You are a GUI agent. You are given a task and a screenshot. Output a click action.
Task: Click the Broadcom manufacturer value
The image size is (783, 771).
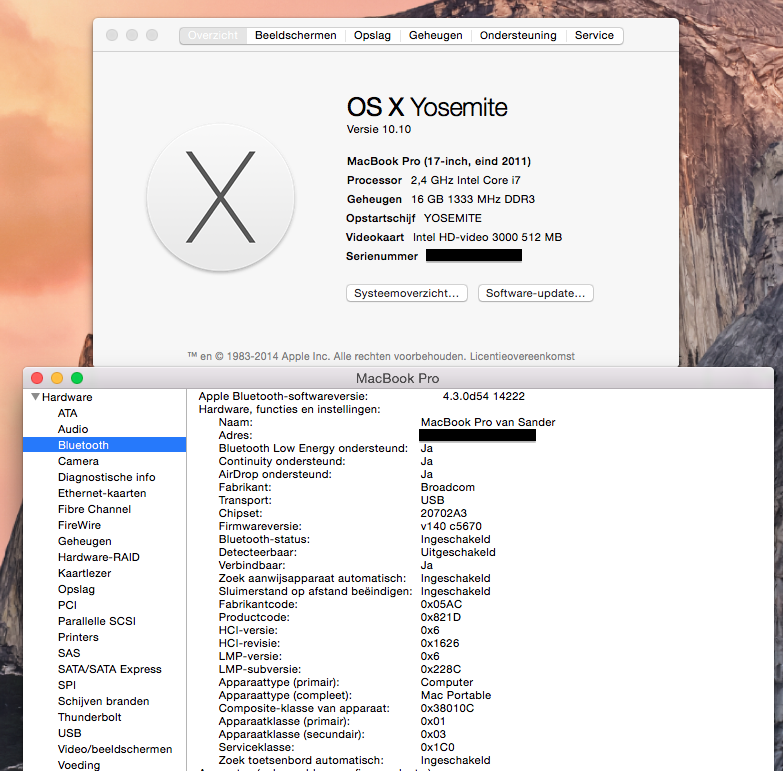click(447, 487)
